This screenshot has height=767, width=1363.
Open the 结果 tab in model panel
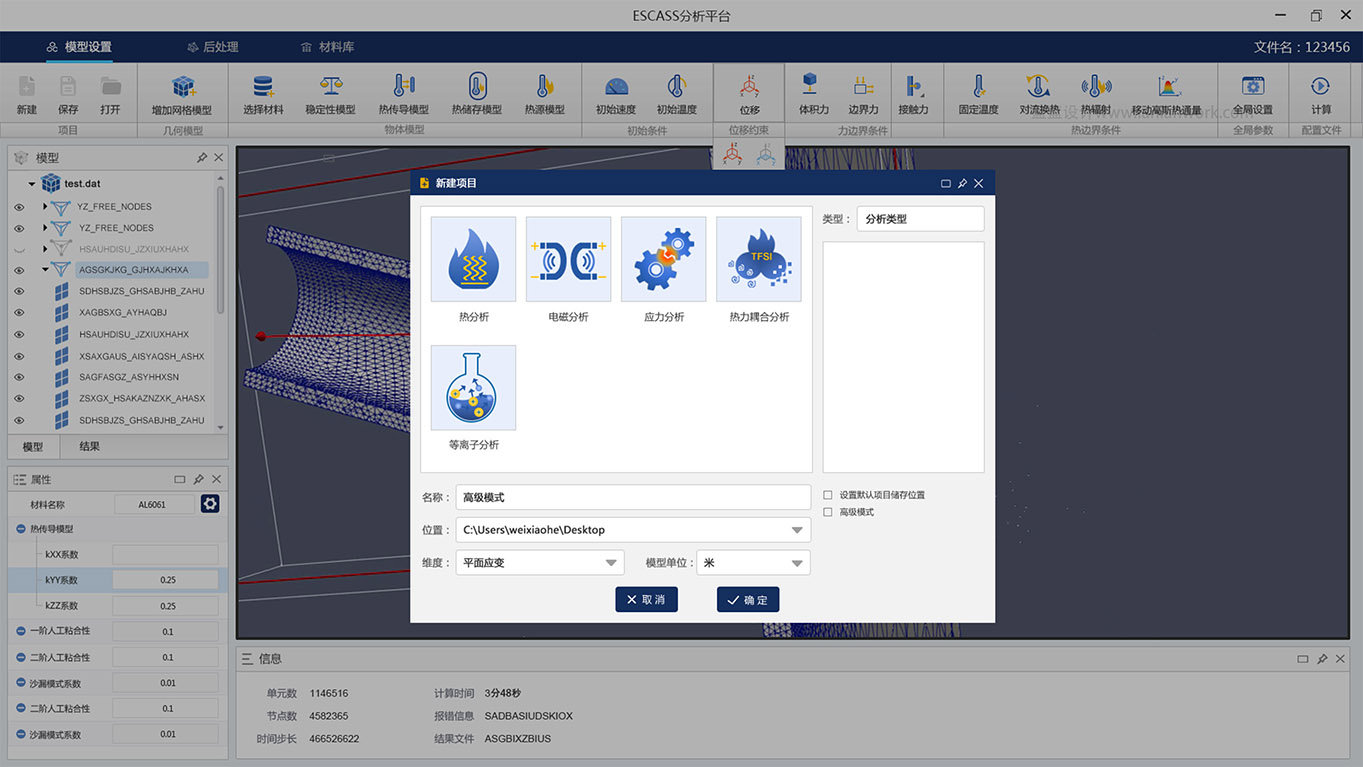point(89,446)
